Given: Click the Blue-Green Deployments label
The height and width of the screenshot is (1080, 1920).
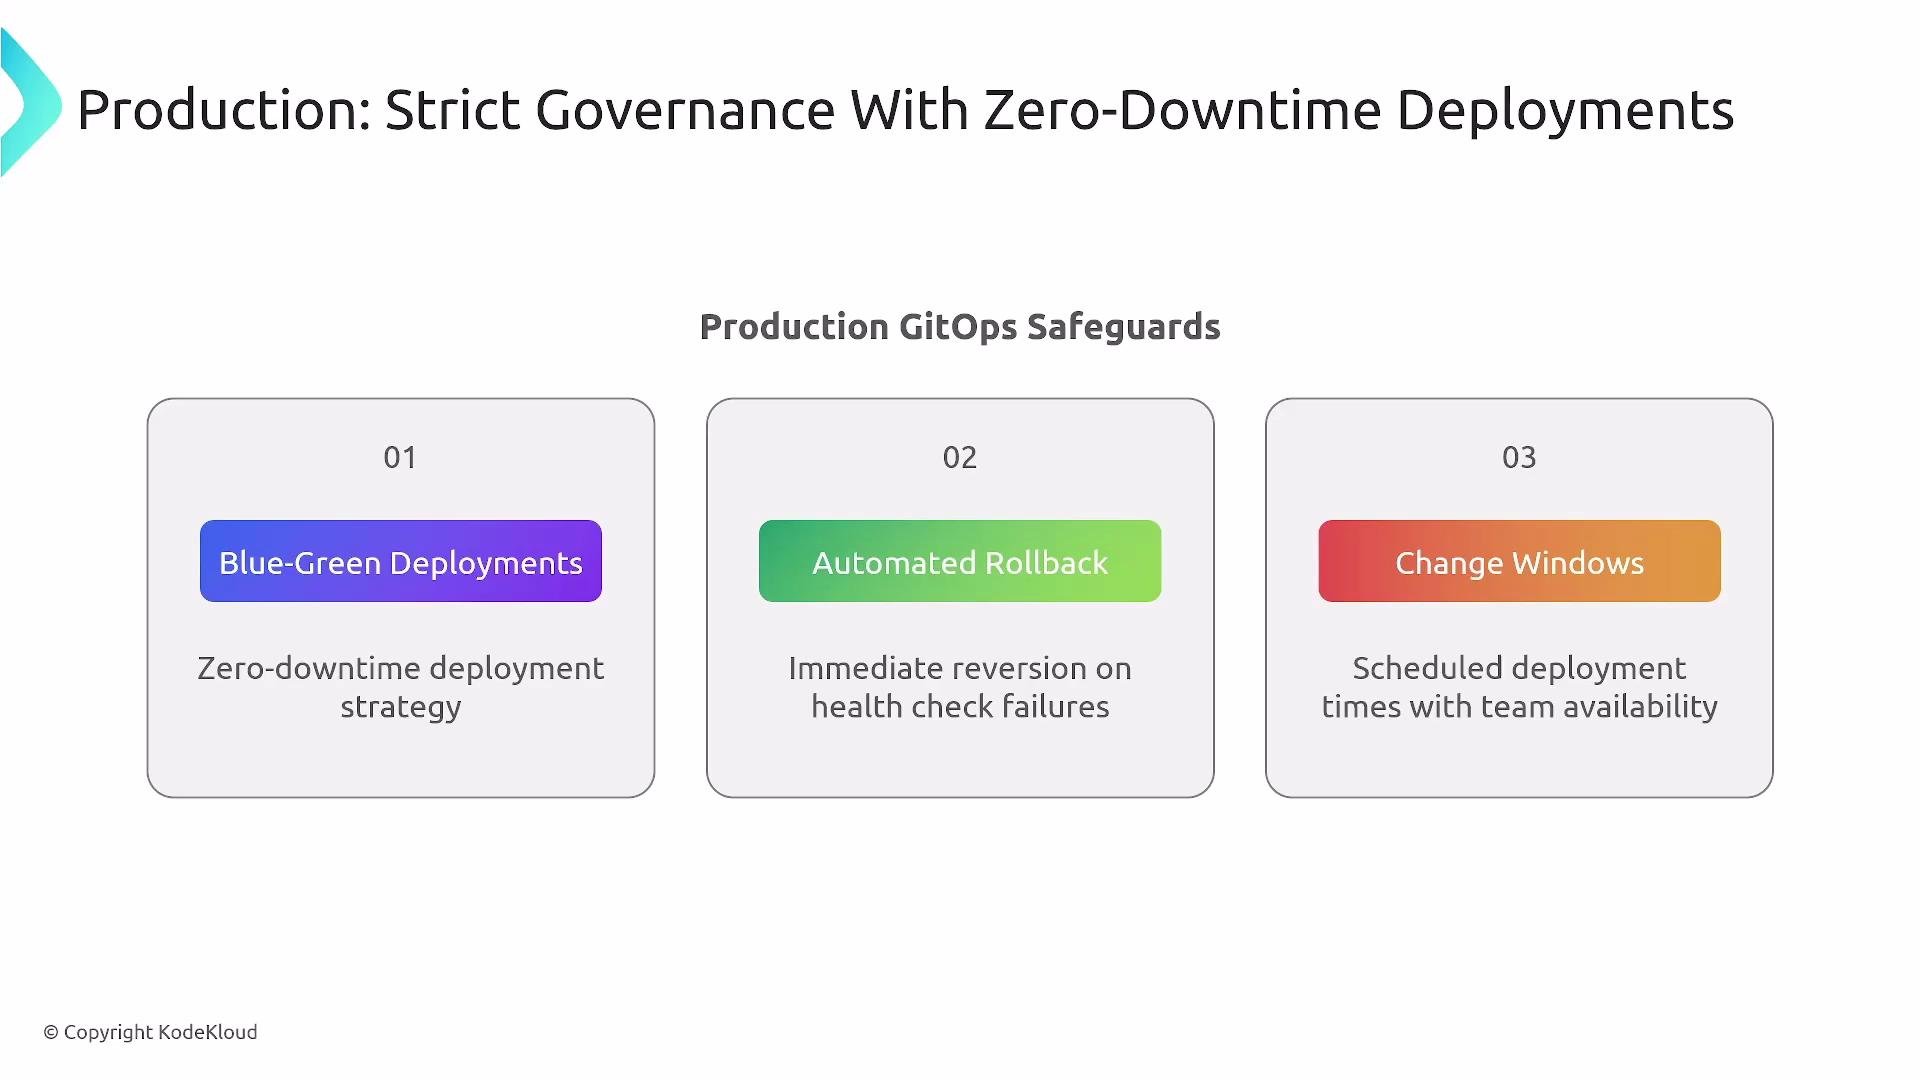Looking at the screenshot, I should (x=400, y=561).
